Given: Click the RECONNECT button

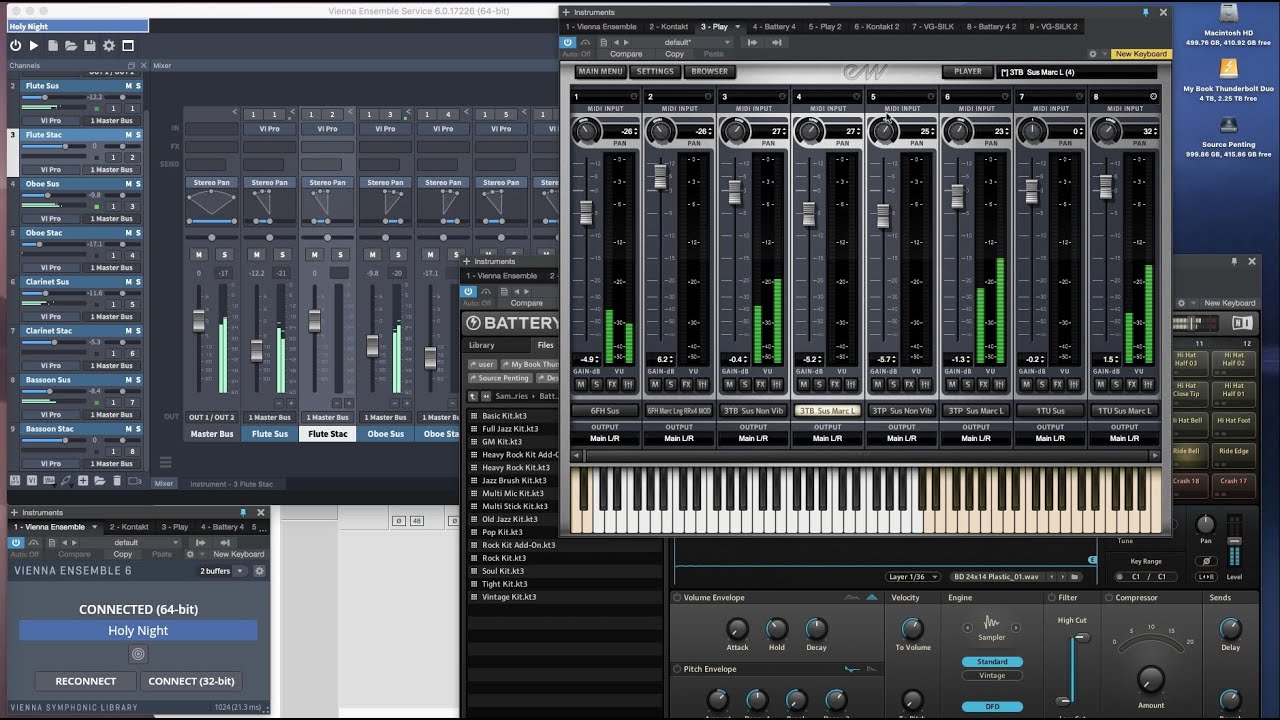Looking at the screenshot, I should (86, 681).
